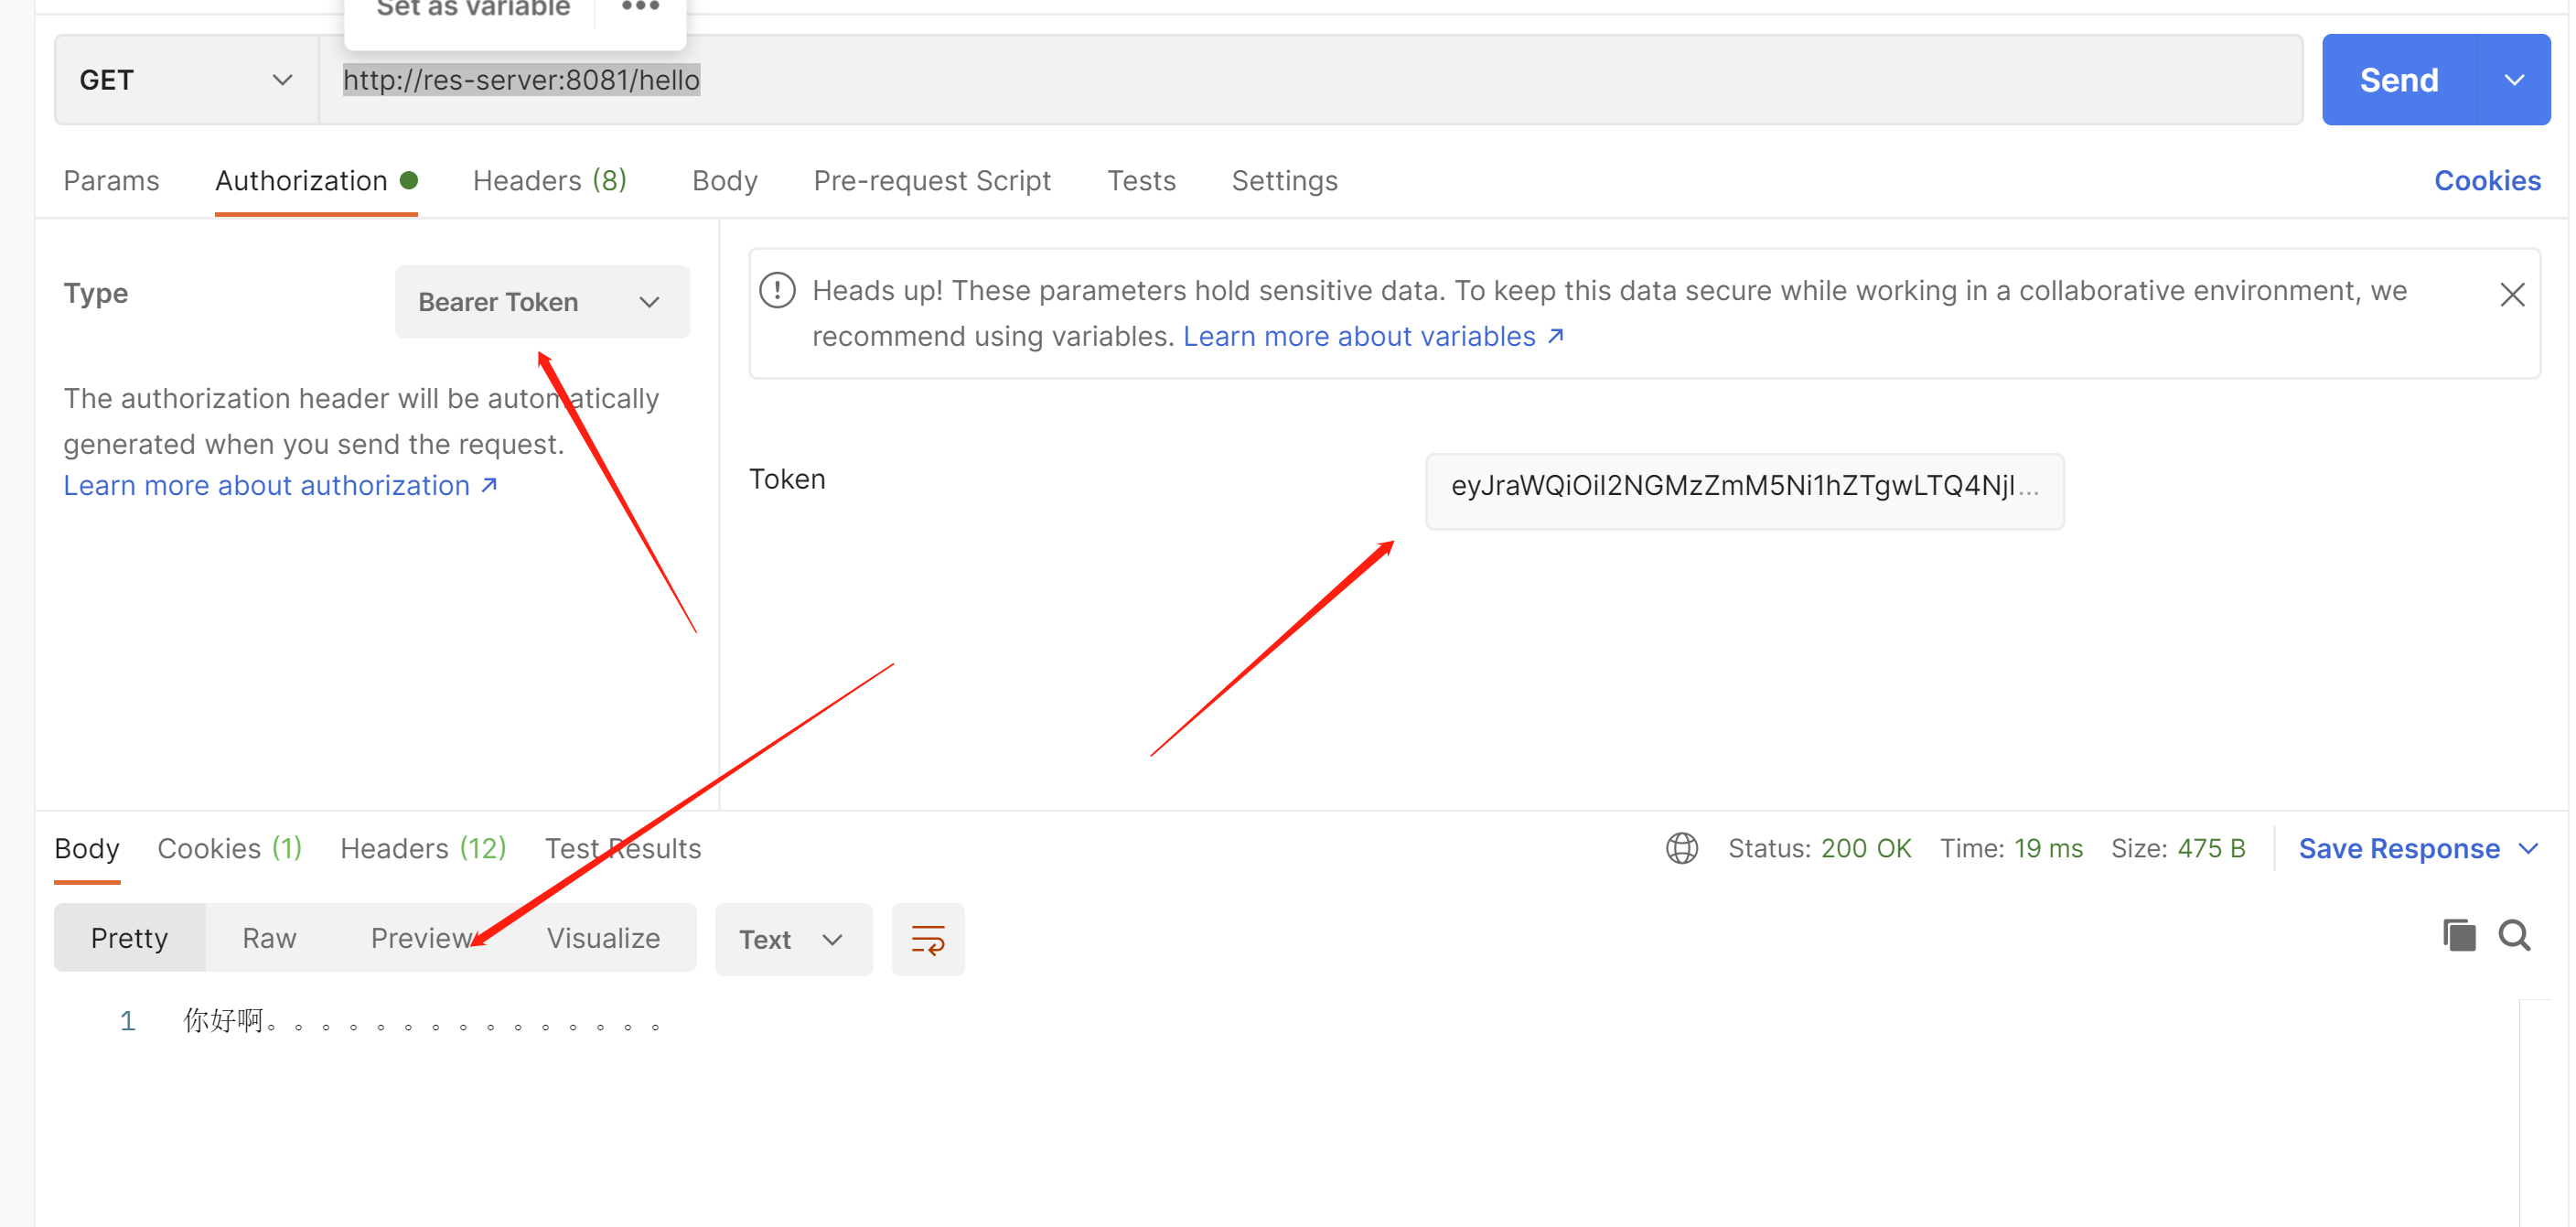Open the Send button dropdown arrow
The width and height of the screenshot is (2576, 1227).
point(2513,80)
